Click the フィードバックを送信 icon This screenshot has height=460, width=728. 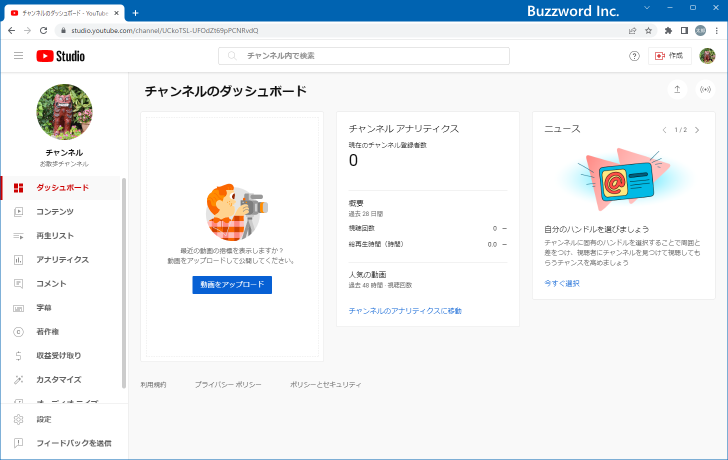point(19,443)
